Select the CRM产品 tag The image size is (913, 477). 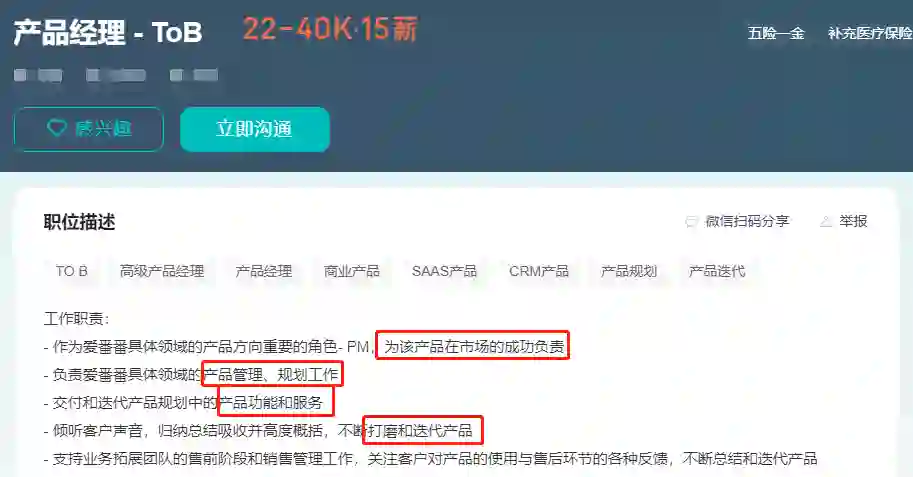pos(539,271)
